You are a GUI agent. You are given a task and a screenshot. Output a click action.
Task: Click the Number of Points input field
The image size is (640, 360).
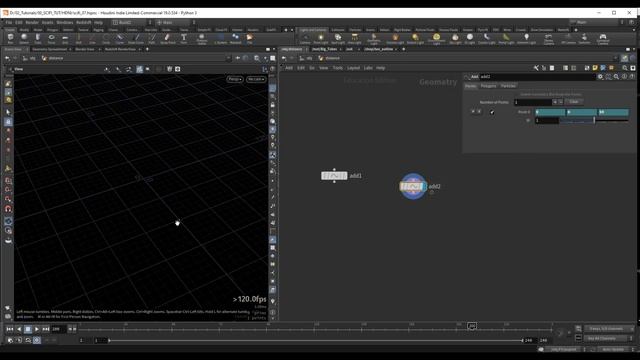click(533, 102)
